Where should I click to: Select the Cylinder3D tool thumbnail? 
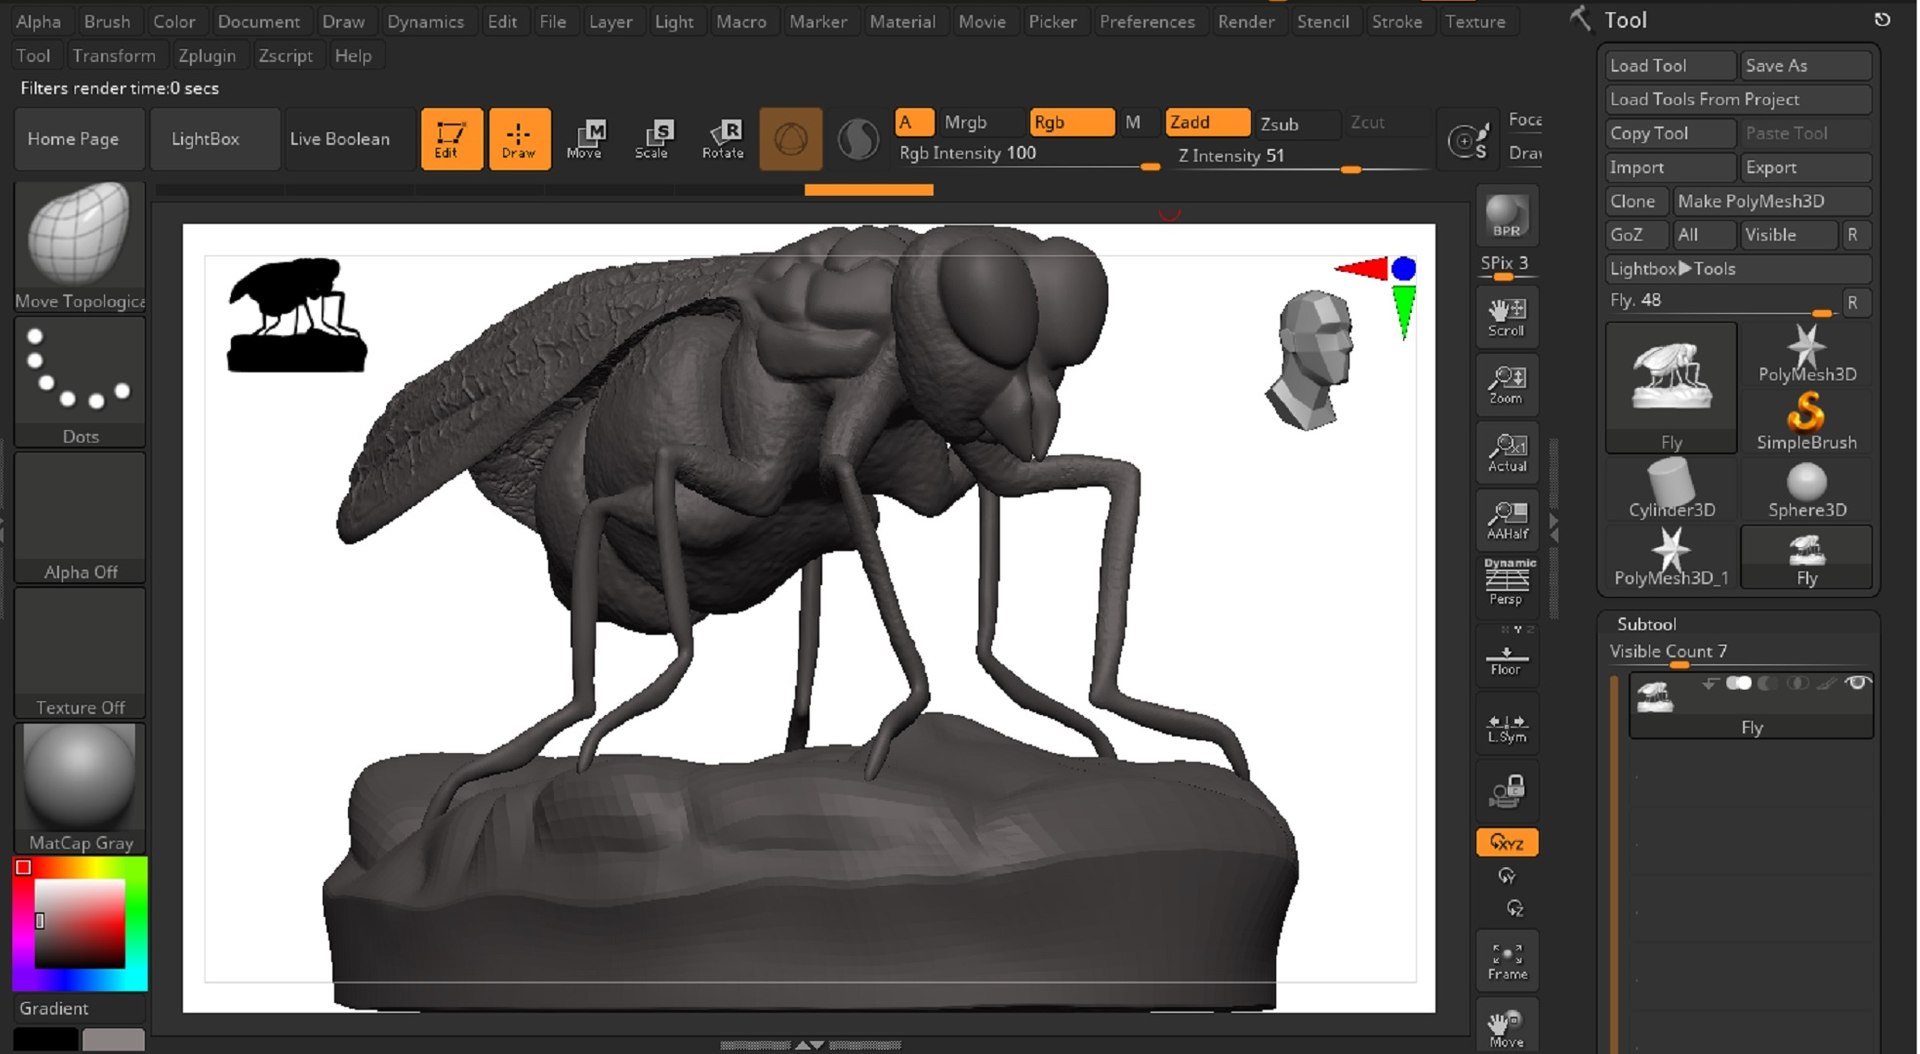click(1671, 488)
